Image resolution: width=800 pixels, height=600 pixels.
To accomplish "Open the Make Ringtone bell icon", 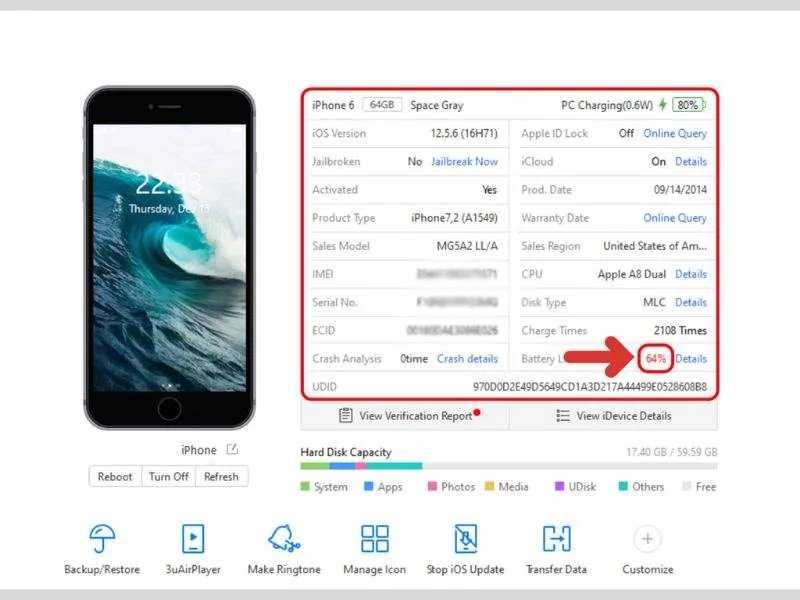I will [x=284, y=538].
